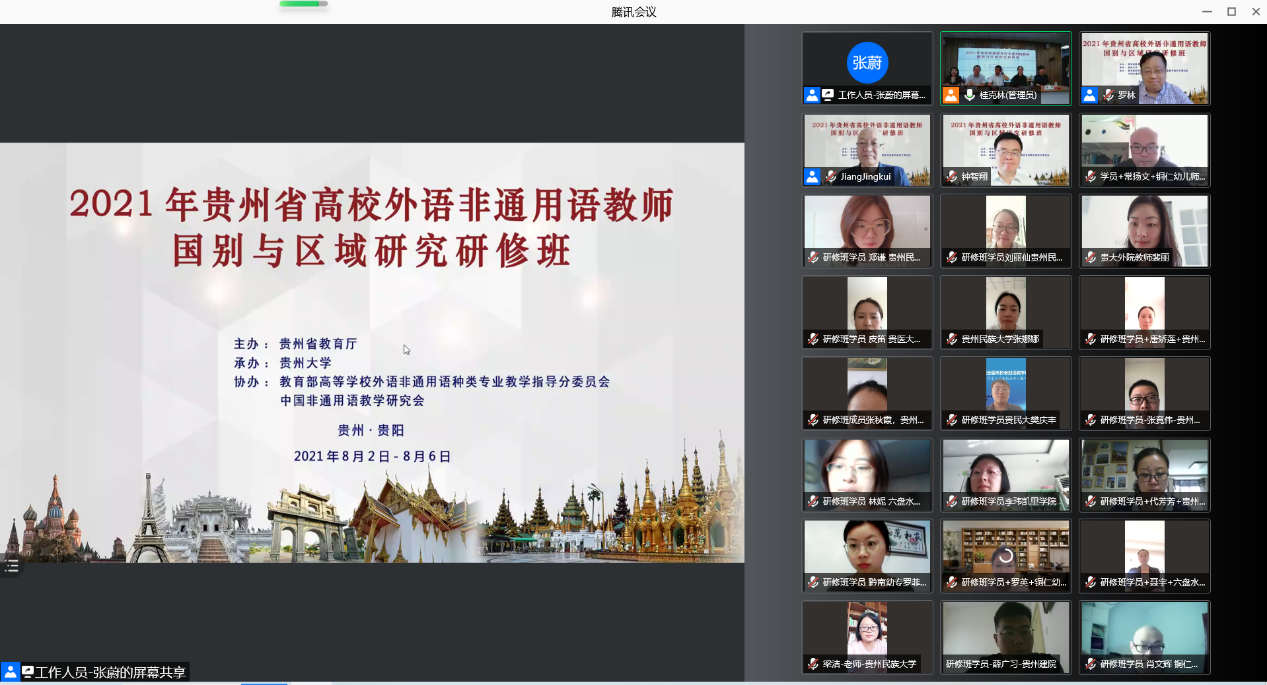Click the screen-share icon on 张蔚's participant tile
1267x685 pixels.
click(828, 96)
